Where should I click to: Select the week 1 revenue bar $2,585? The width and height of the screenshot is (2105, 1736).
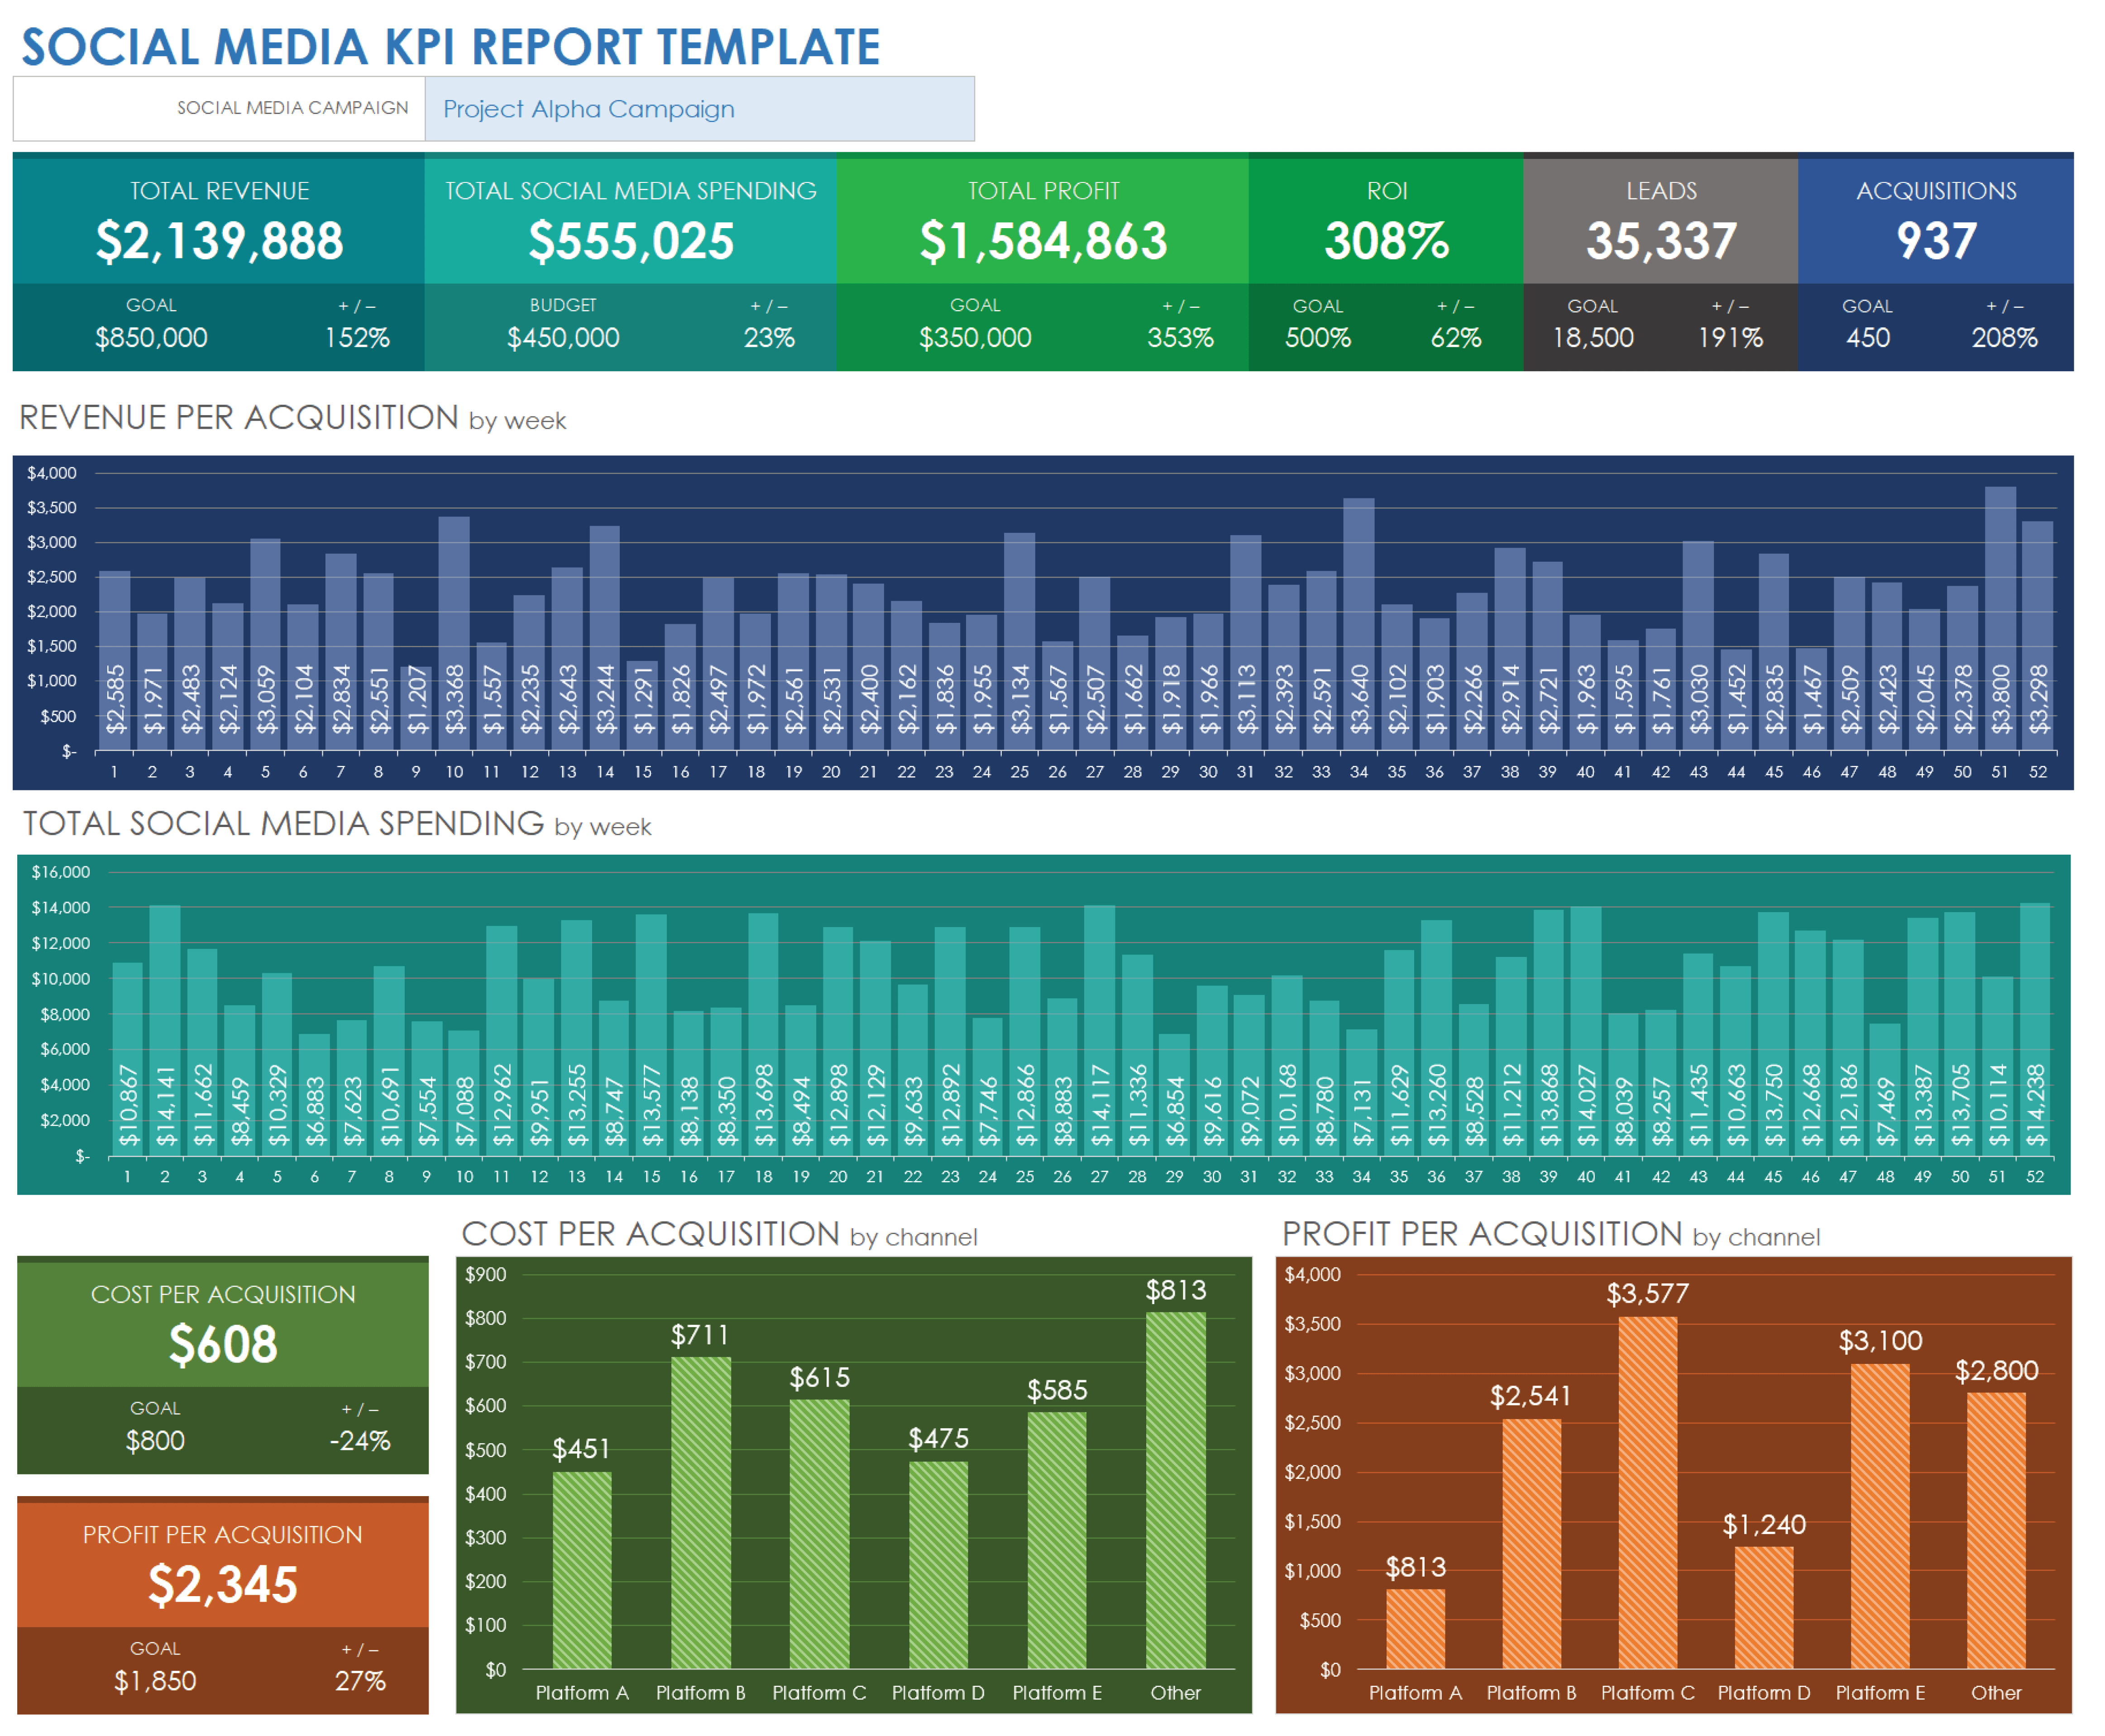[115, 661]
